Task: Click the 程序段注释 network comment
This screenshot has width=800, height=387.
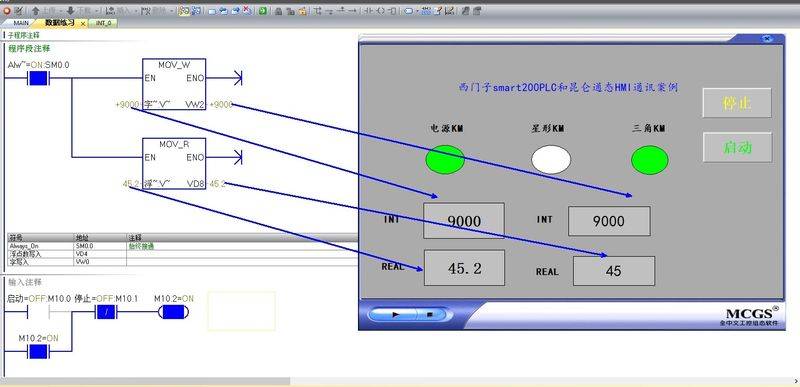Action: 29,48
